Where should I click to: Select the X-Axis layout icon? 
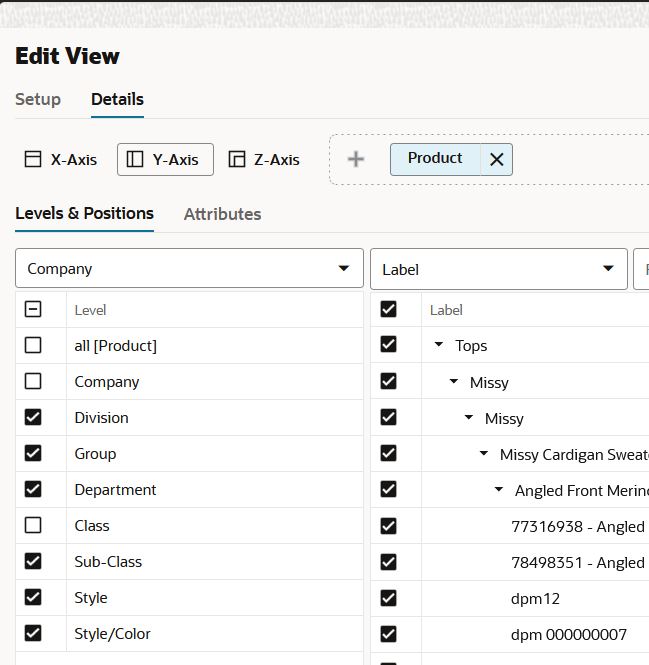33,159
